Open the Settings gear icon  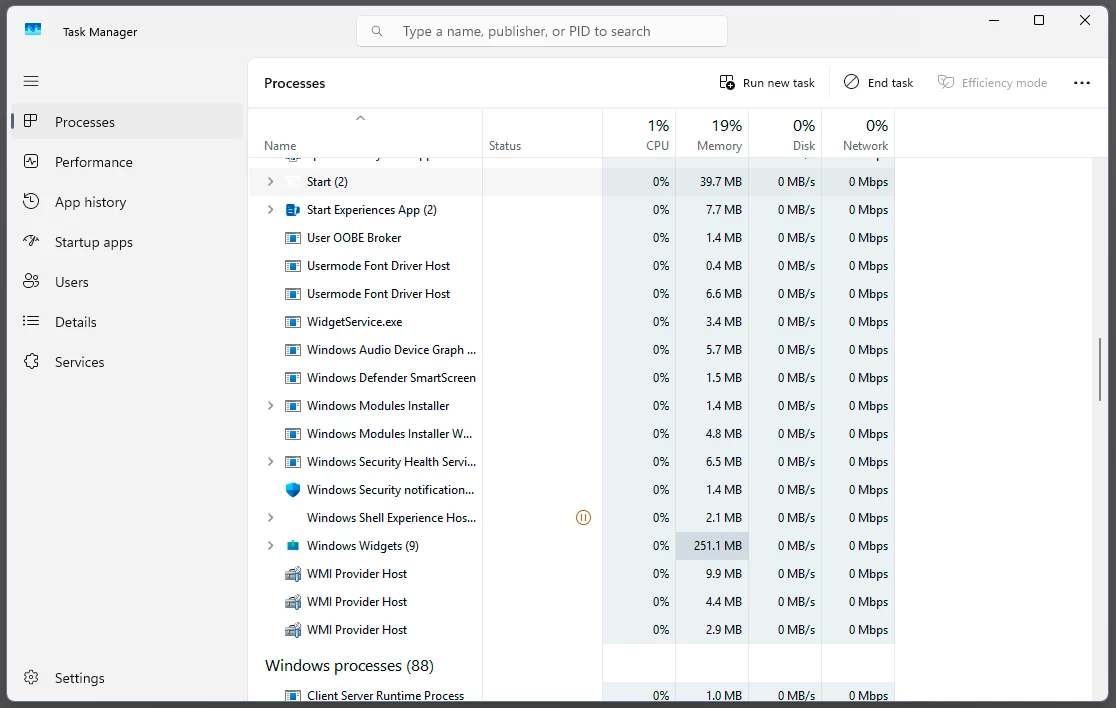[31, 677]
